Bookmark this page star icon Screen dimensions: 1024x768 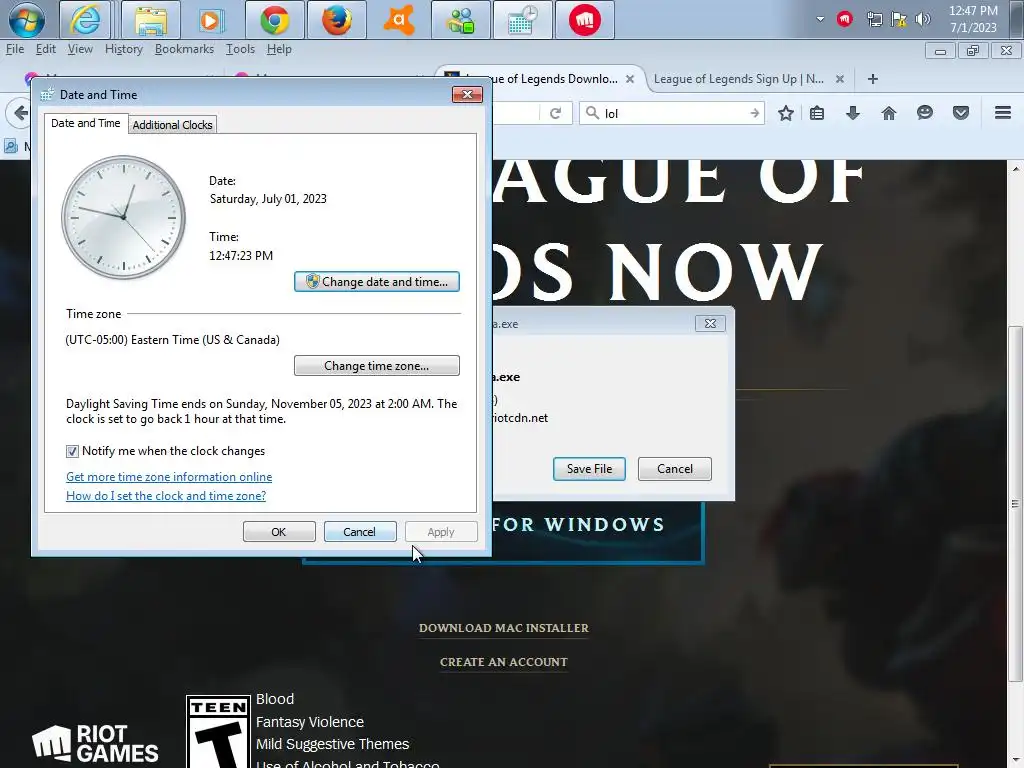pos(786,113)
